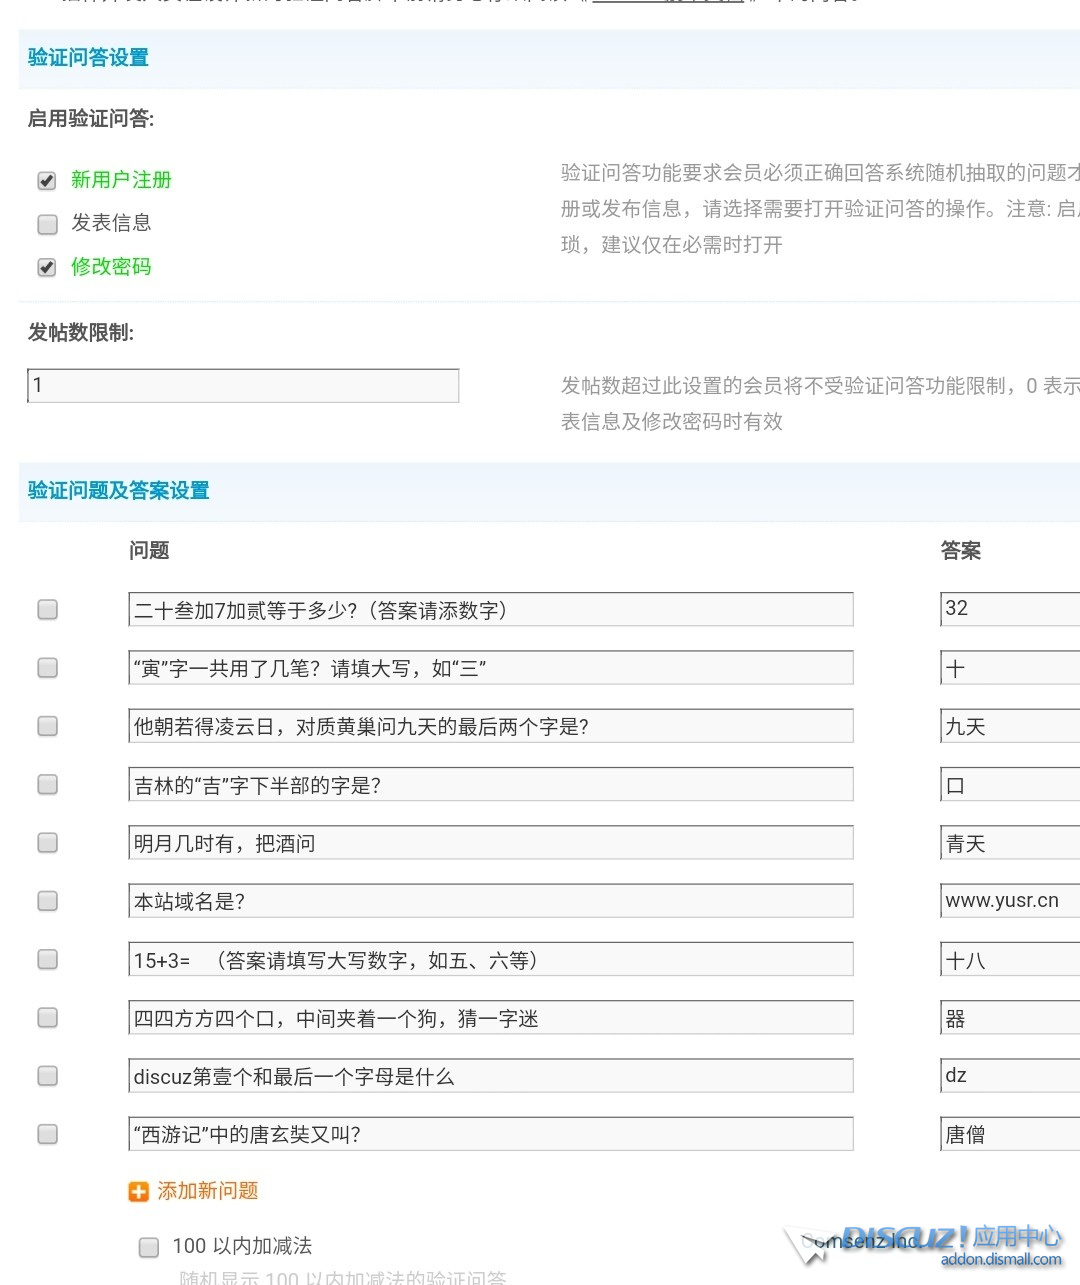Tick the checkbox beside the 寅字 stroke question
Screen dimensions: 1080x1285
pos(47,668)
